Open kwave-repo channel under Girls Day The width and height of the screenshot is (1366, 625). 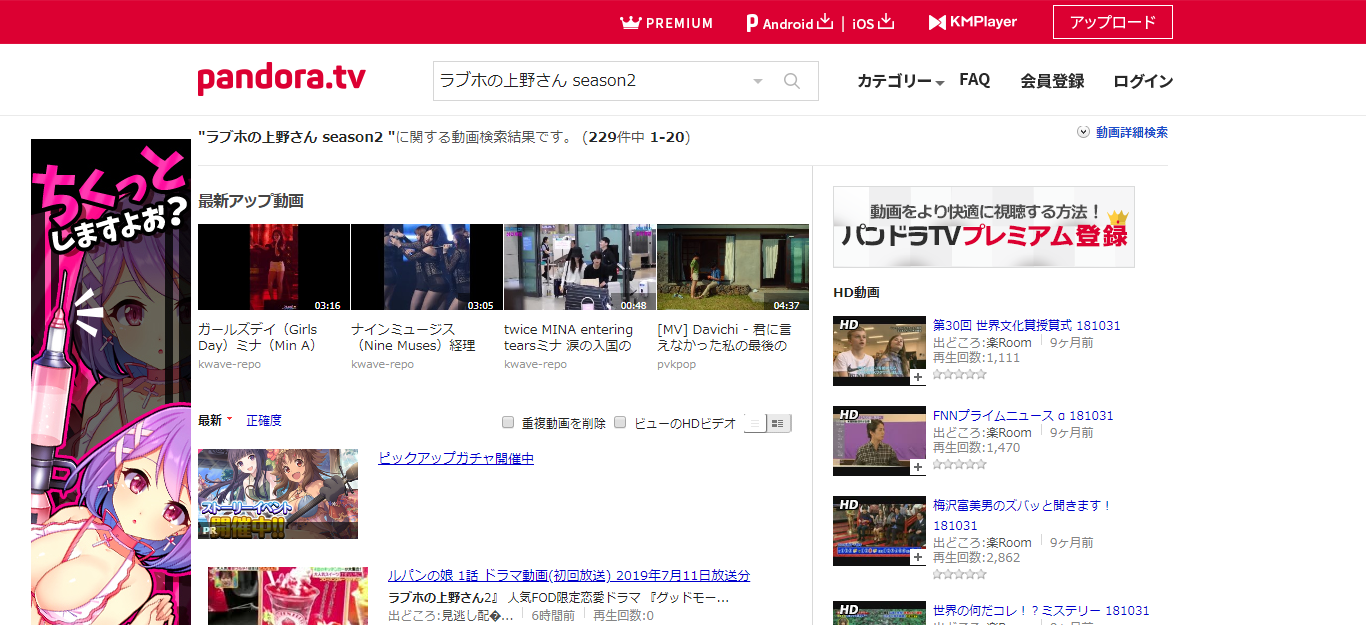click(x=229, y=364)
